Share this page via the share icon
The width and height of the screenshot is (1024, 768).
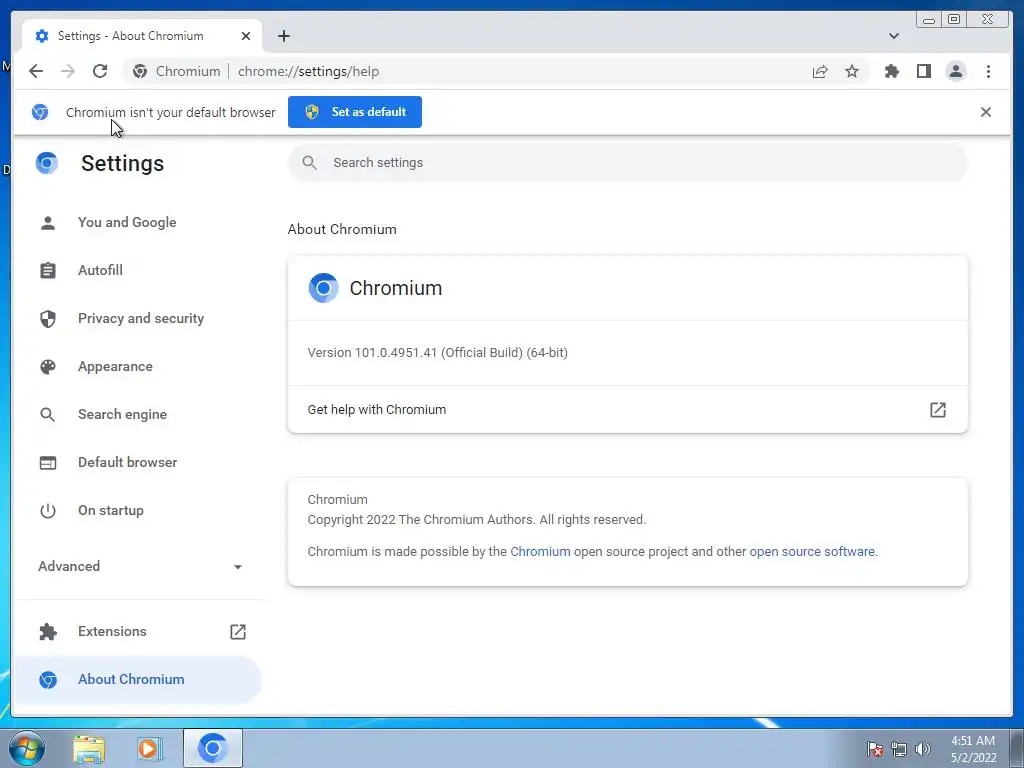point(820,71)
